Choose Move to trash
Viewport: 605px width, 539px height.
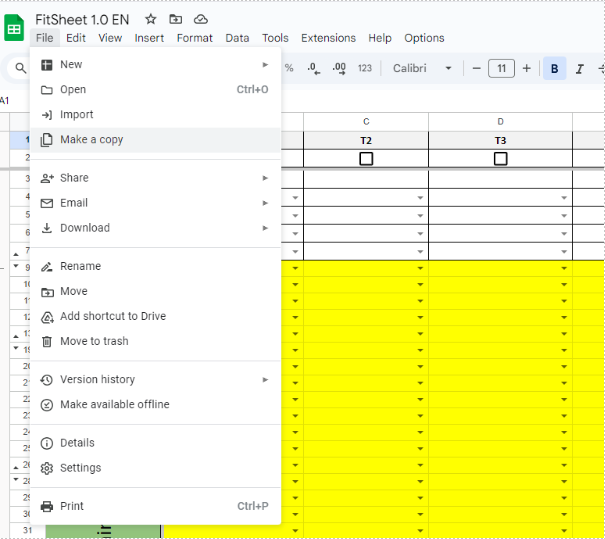click(x=94, y=341)
